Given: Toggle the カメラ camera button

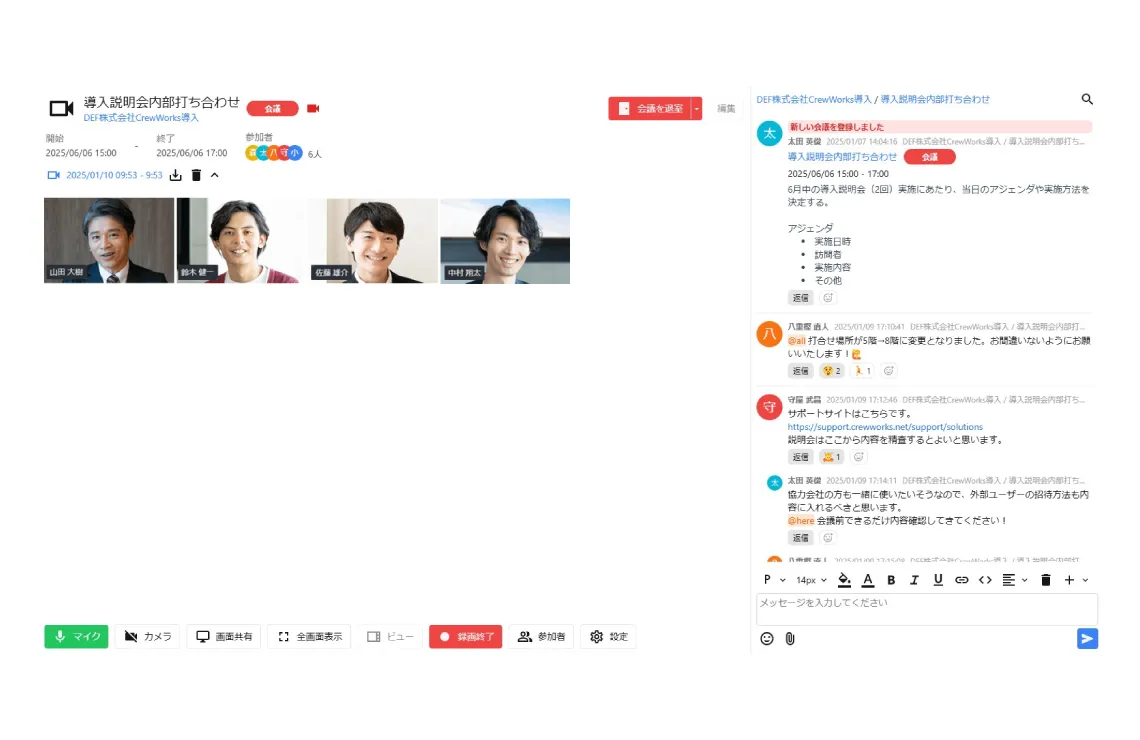Looking at the screenshot, I should coord(148,637).
